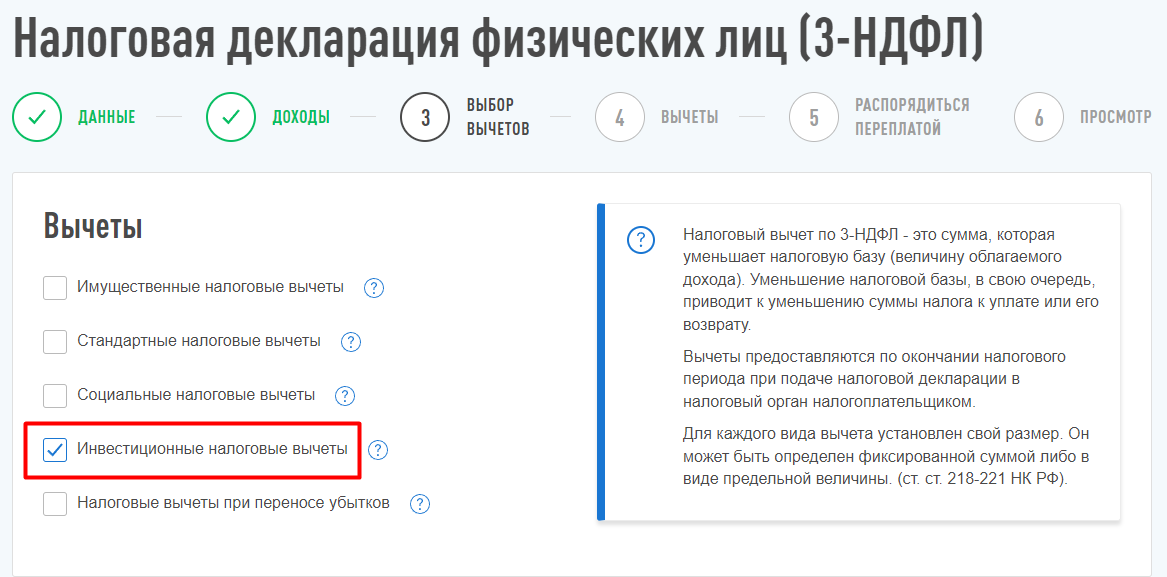The image size is (1167, 577).
Task: Enable Имущественные налоговые вычеты checkbox
Action: (x=55, y=288)
